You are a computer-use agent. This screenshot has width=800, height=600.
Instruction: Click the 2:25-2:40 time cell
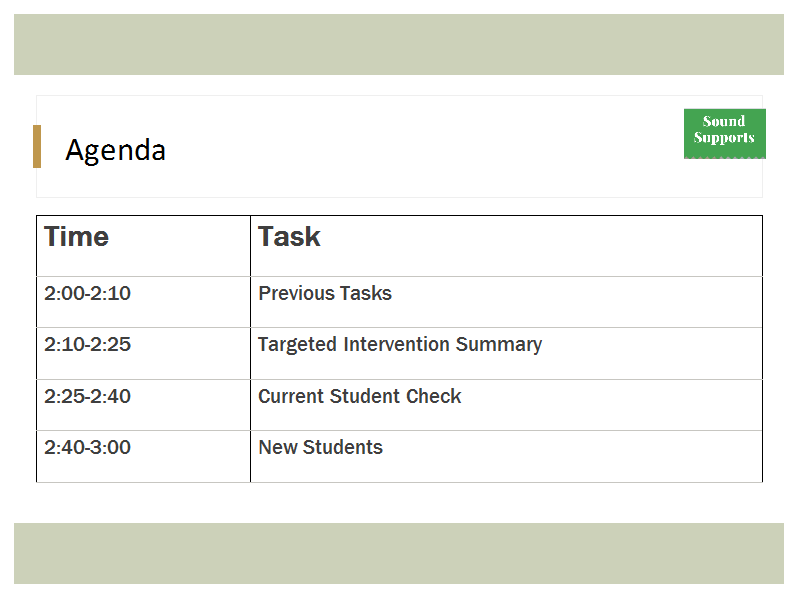click(143, 405)
